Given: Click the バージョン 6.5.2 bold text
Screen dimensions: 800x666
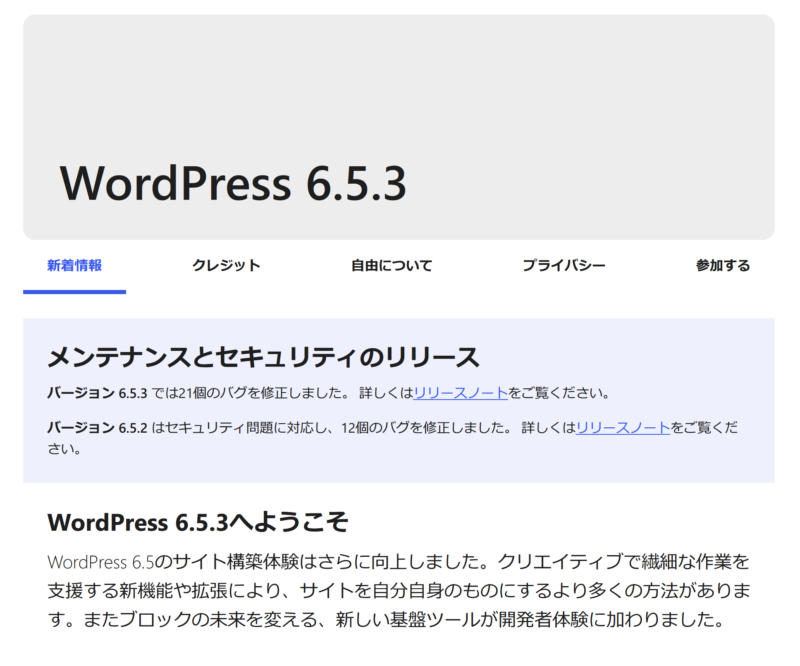Looking at the screenshot, I should (97, 428).
